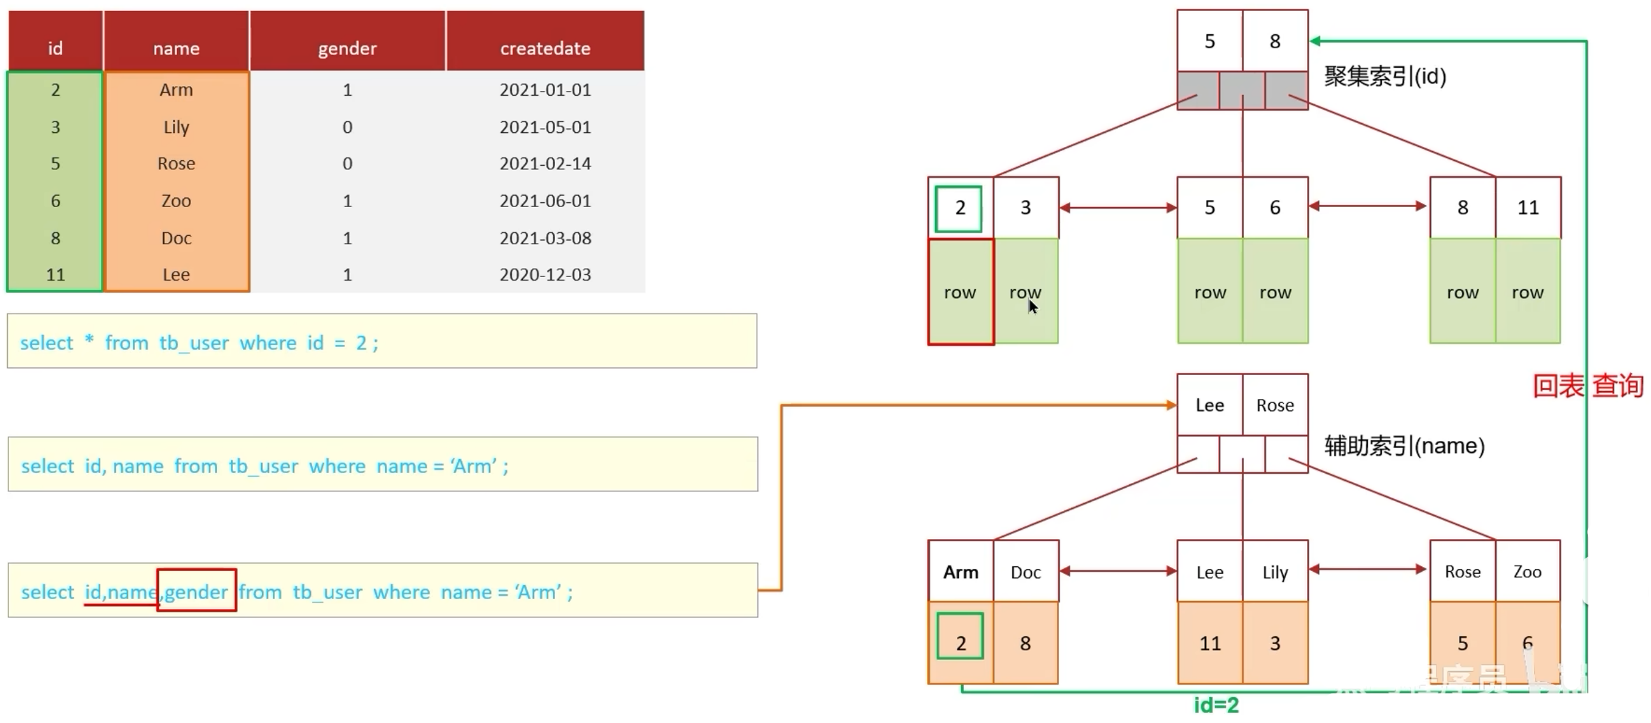This screenshot has height=723, width=1651.
Task: Click leaf key 11 in the clustered index
Action: (x=1528, y=208)
